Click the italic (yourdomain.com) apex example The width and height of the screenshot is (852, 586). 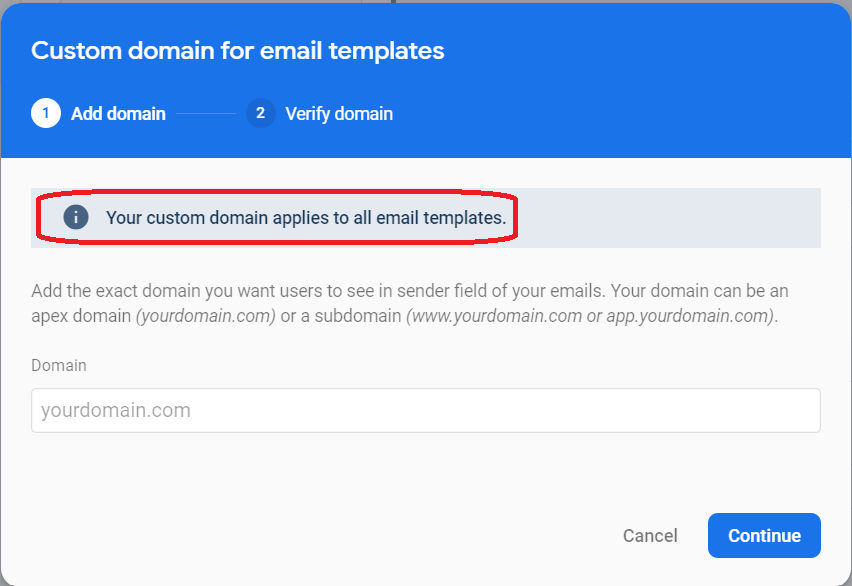coord(206,316)
